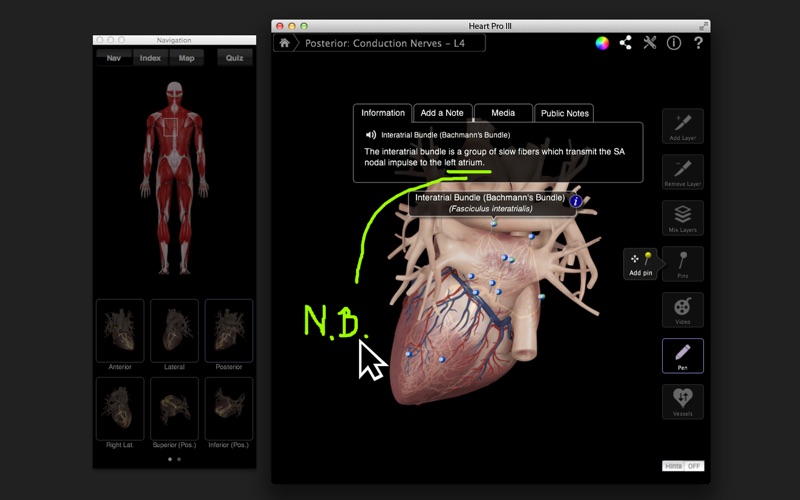The height and width of the screenshot is (500, 800).
Task: Select the Pins tool
Action: [683, 264]
